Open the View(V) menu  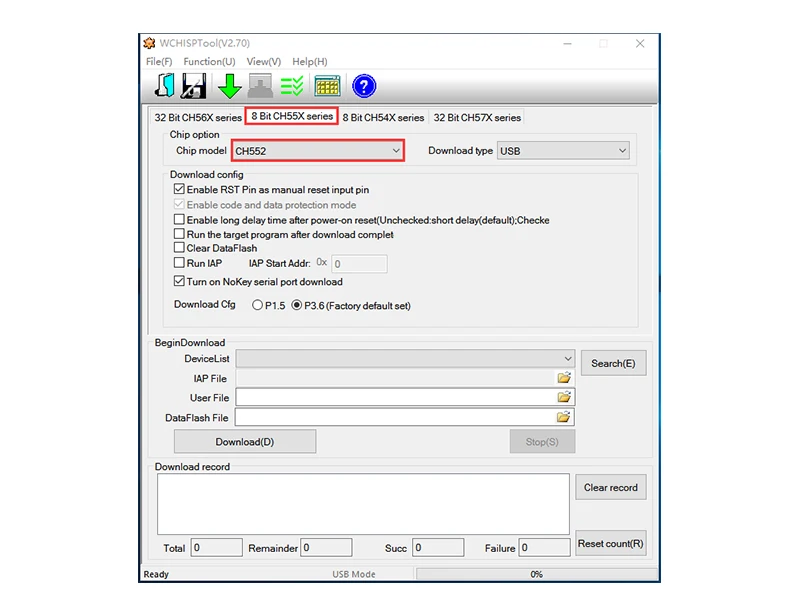pos(264,62)
